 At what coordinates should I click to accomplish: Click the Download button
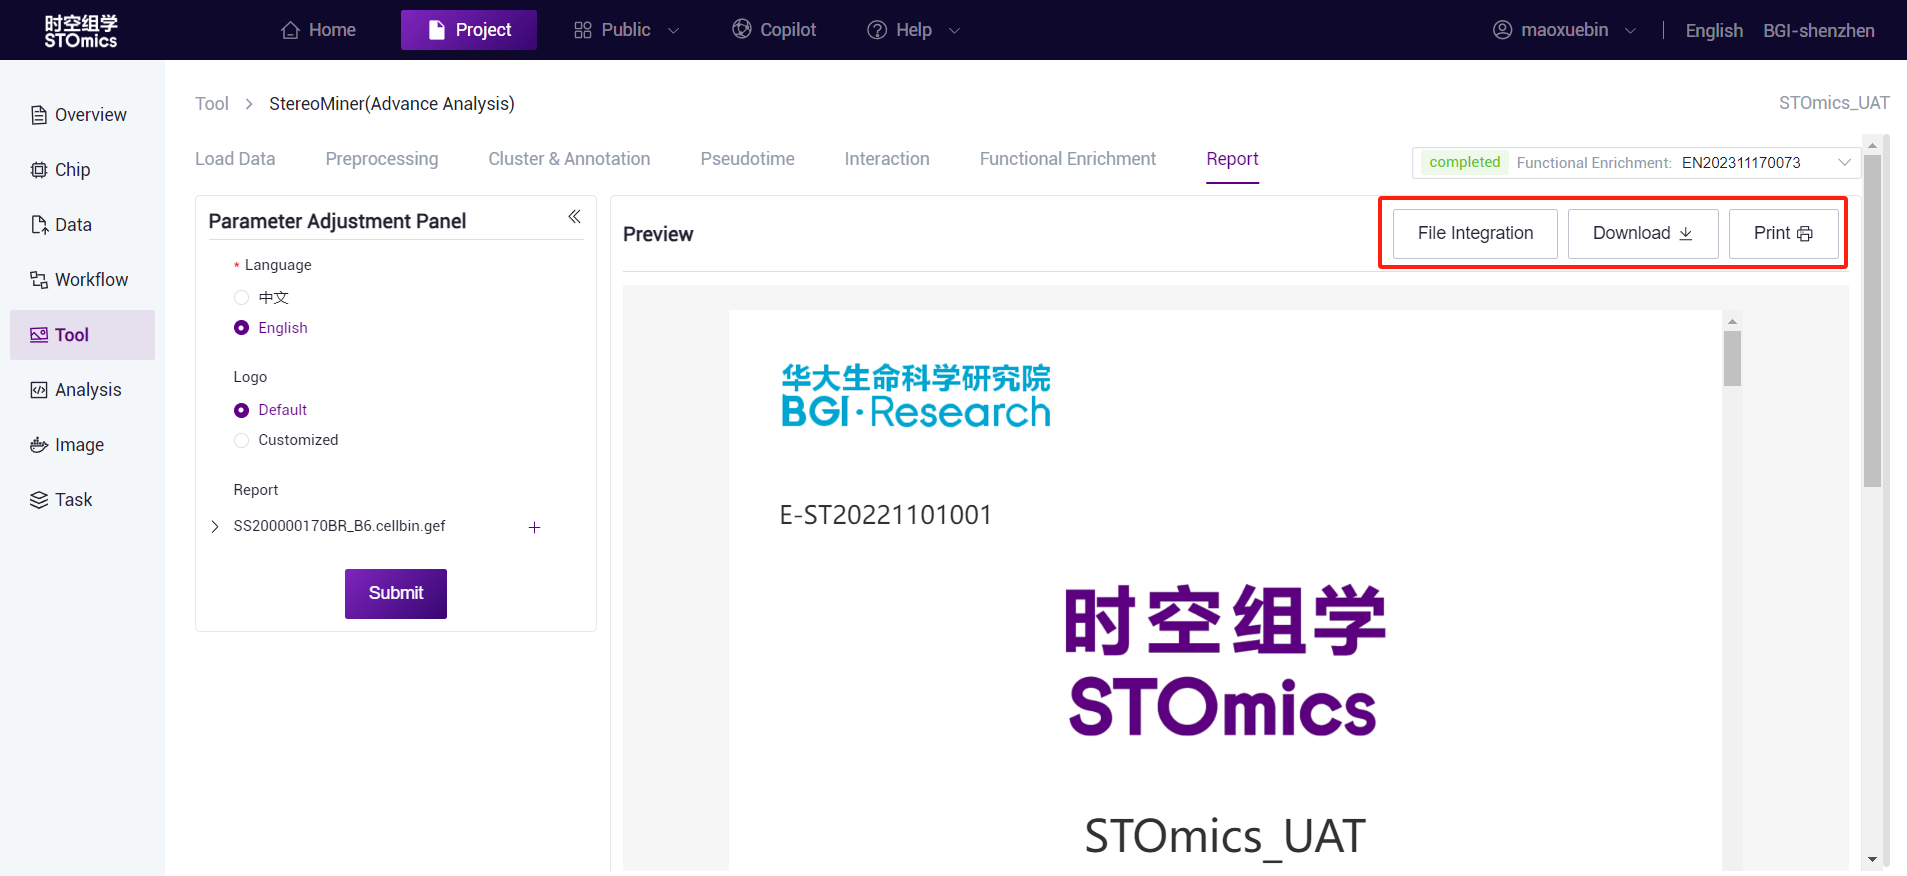point(1643,234)
